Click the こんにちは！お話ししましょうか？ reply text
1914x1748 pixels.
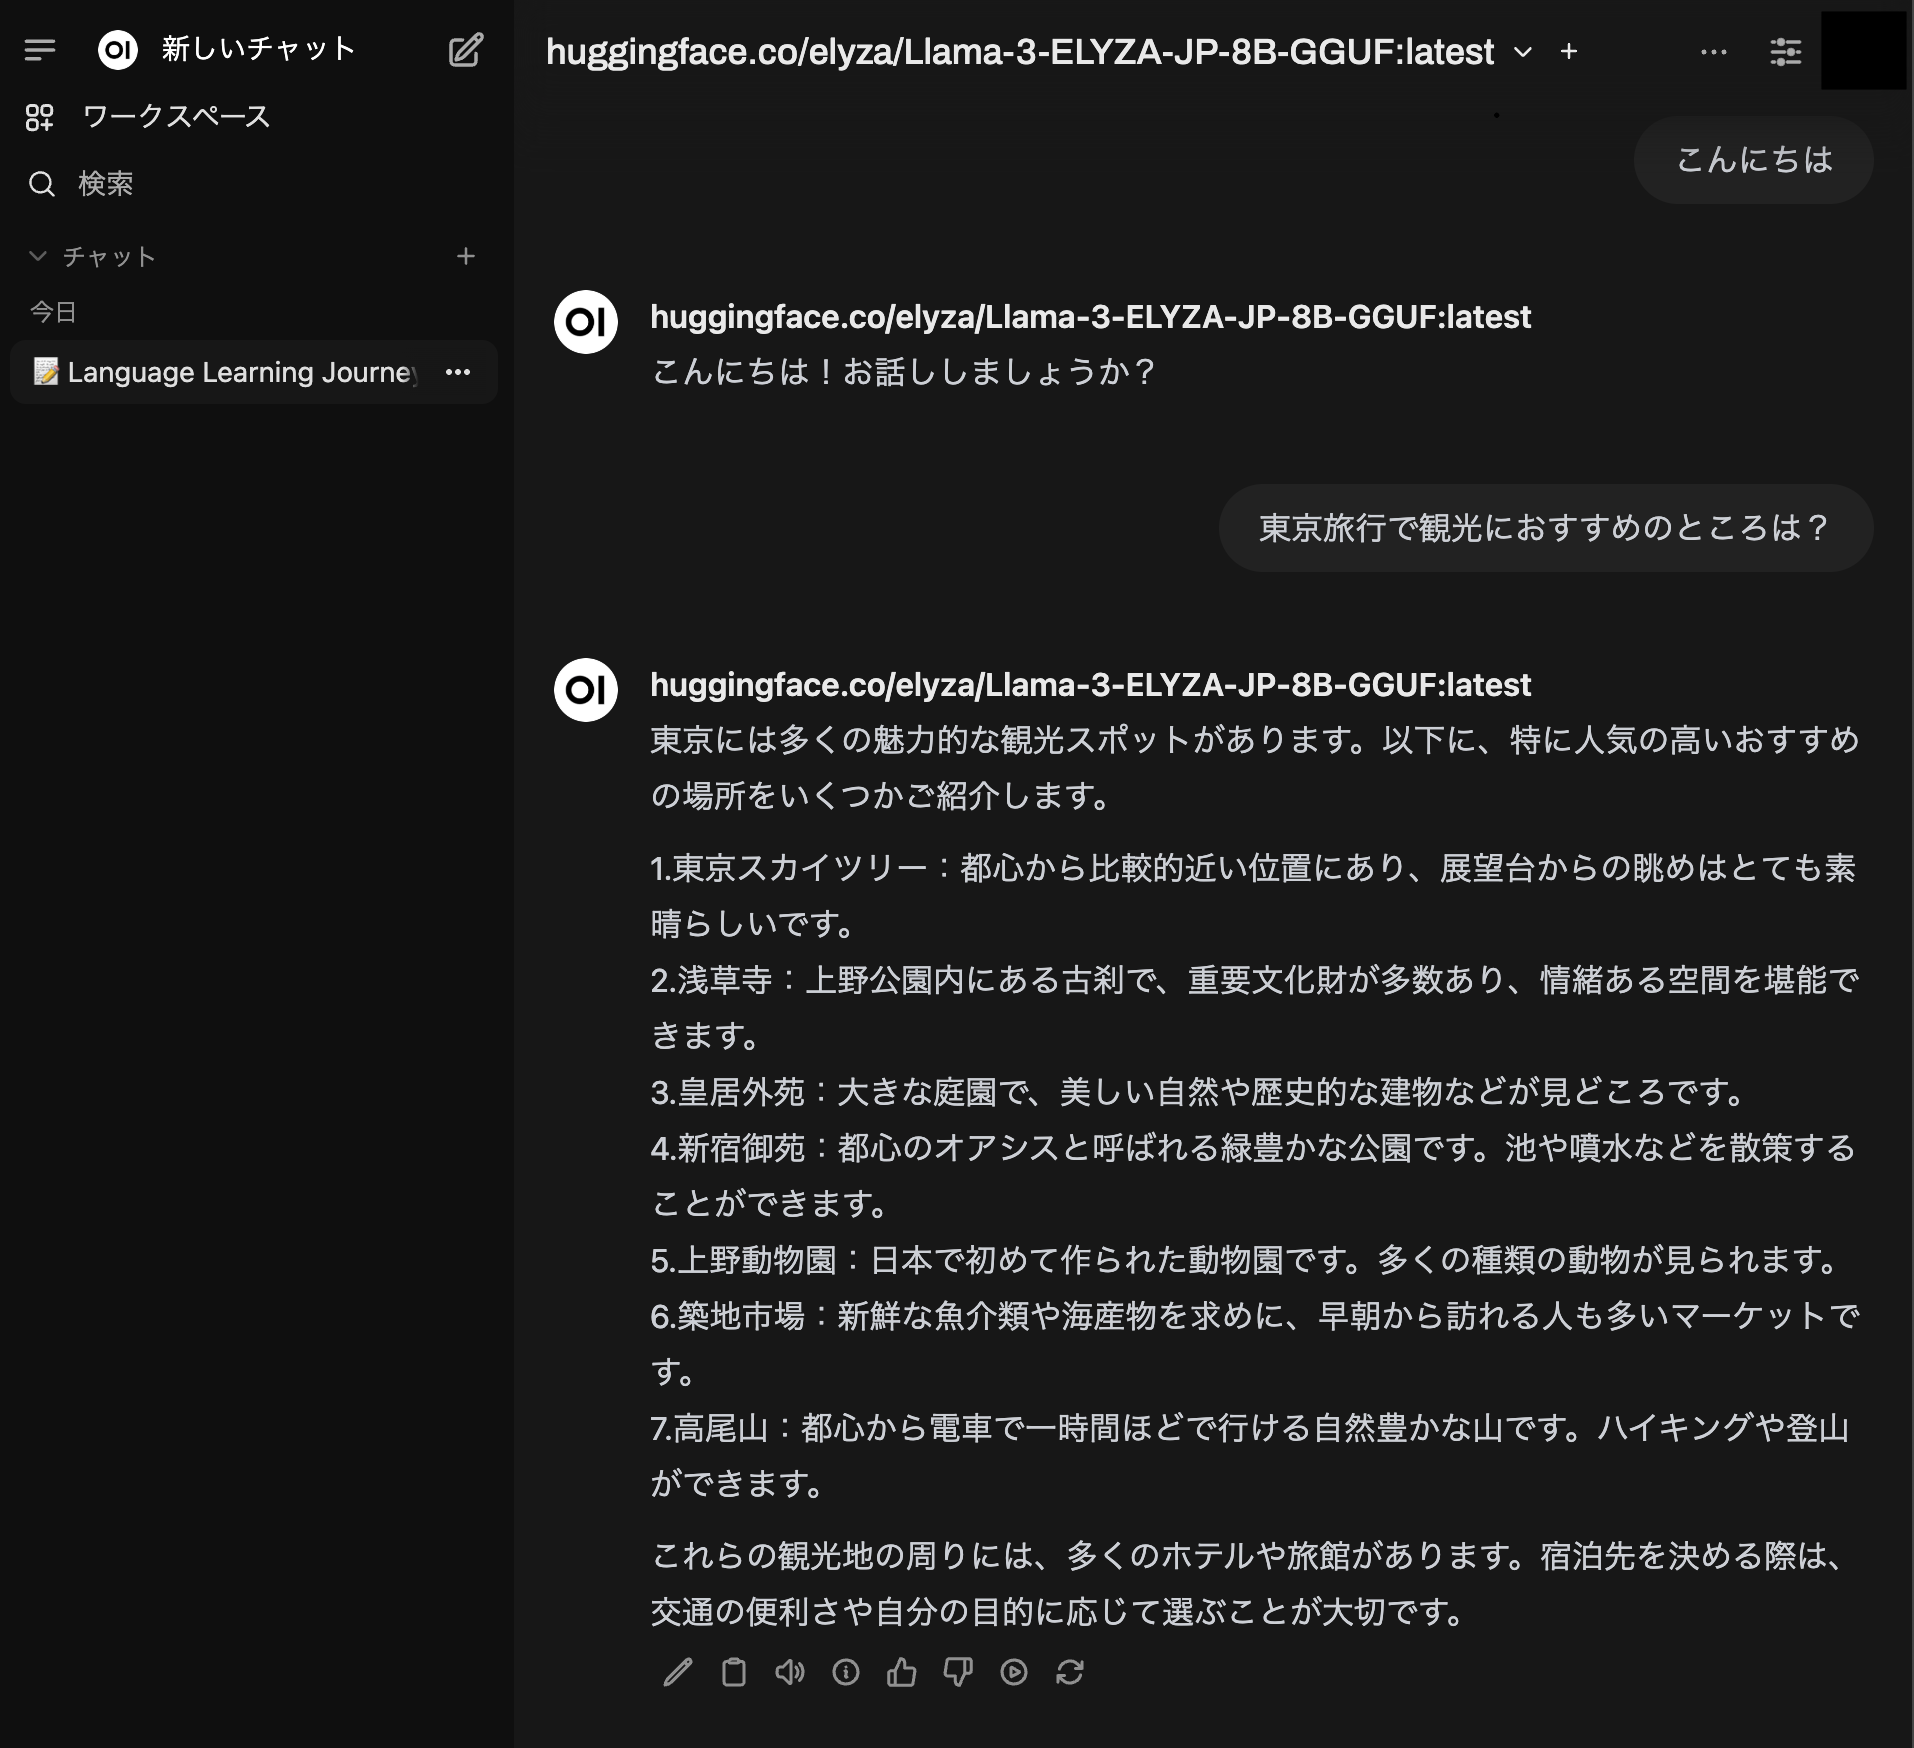(904, 372)
